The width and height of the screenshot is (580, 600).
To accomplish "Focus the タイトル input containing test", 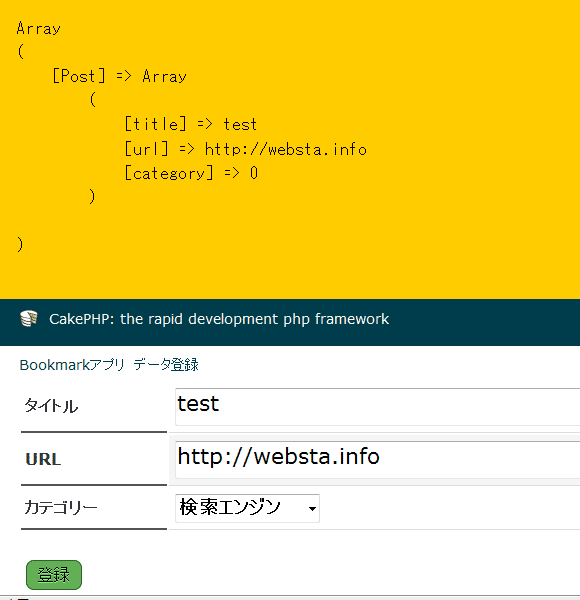I will [x=378, y=407].
